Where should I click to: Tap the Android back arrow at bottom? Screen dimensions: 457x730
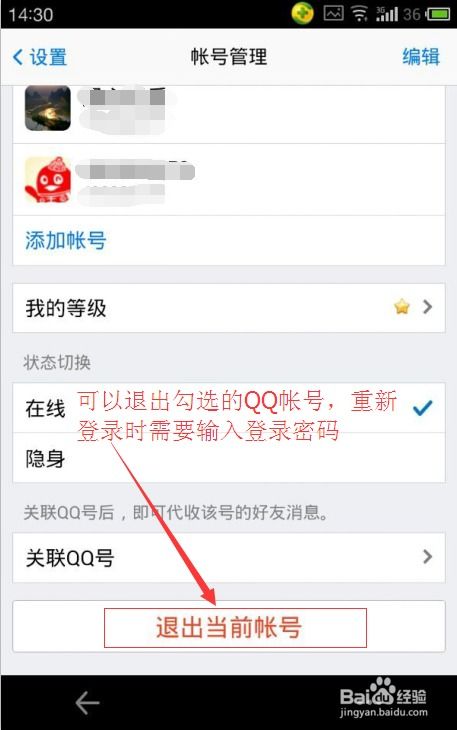click(x=87, y=702)
